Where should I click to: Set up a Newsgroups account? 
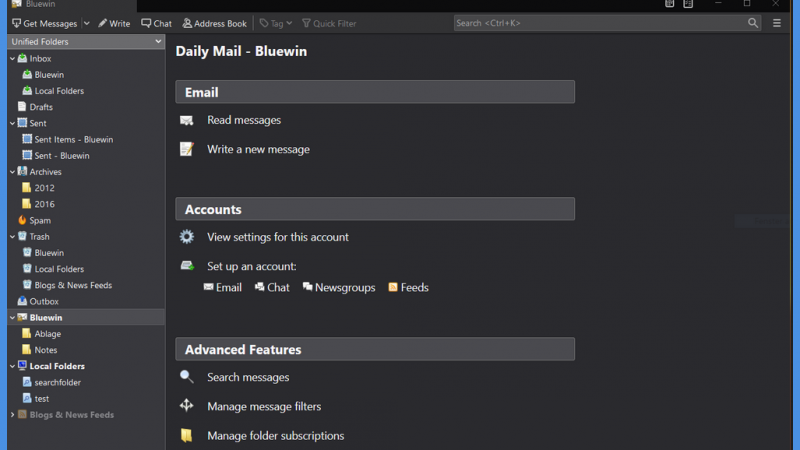click(339, 288)
